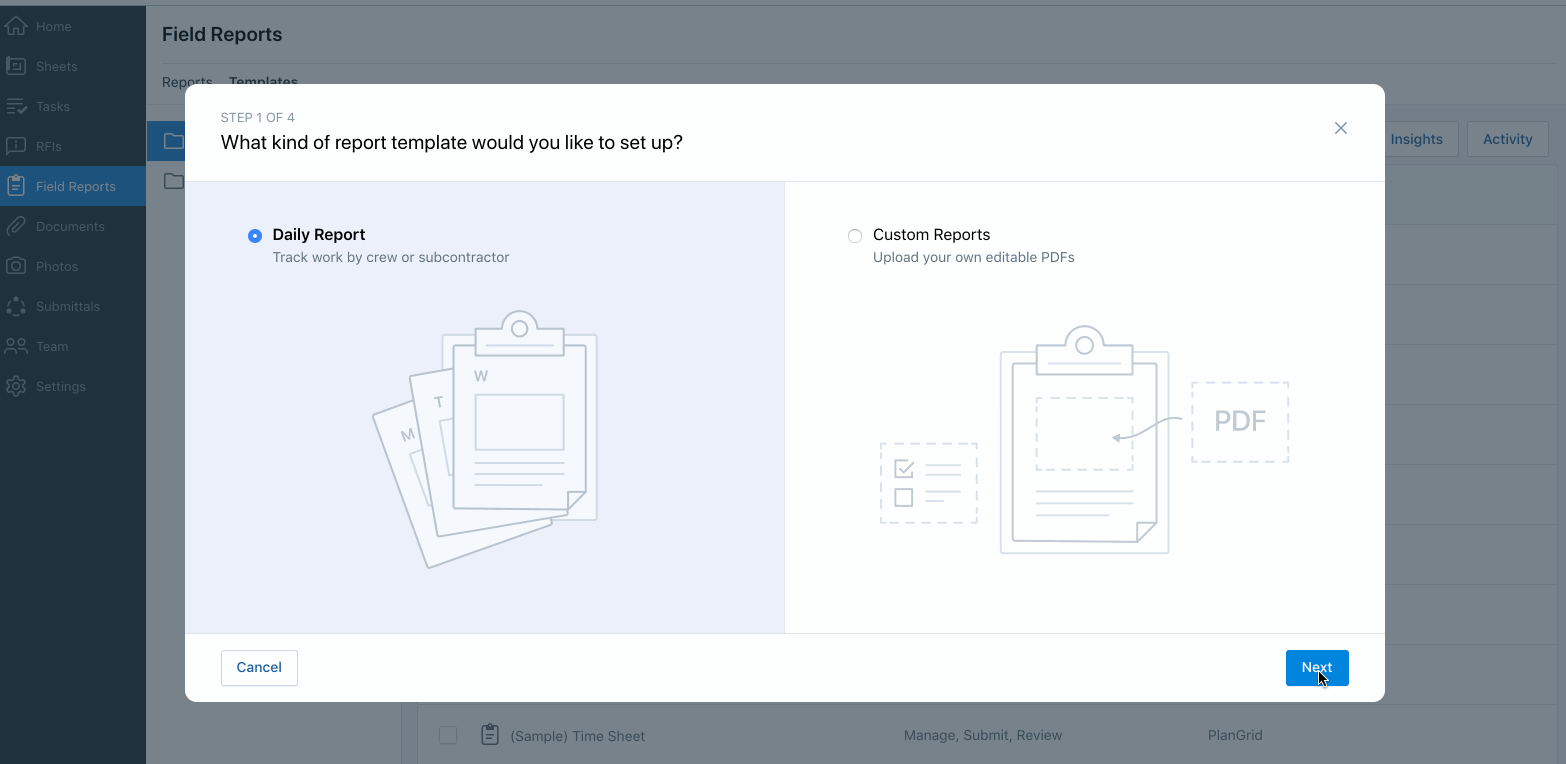The height and width of the screenshot is (764, 1566).
Task: Click the Submittals icon in sidebar
Action: [16, 306]
